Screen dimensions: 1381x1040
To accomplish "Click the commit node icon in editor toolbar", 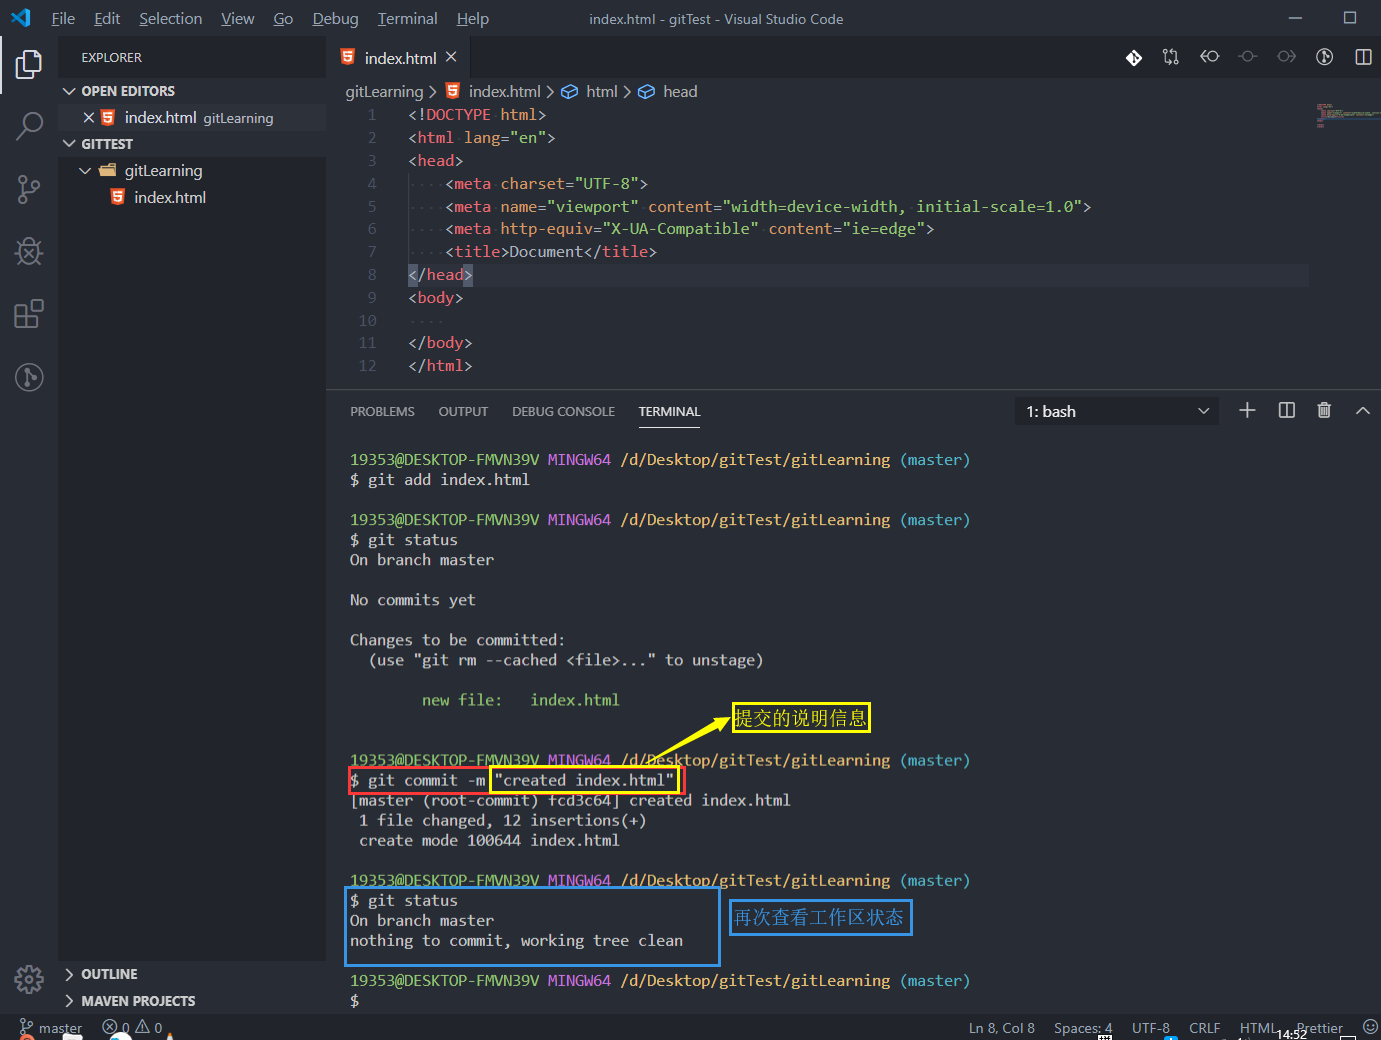I will pyautogui.click(x=1248, y=57).
